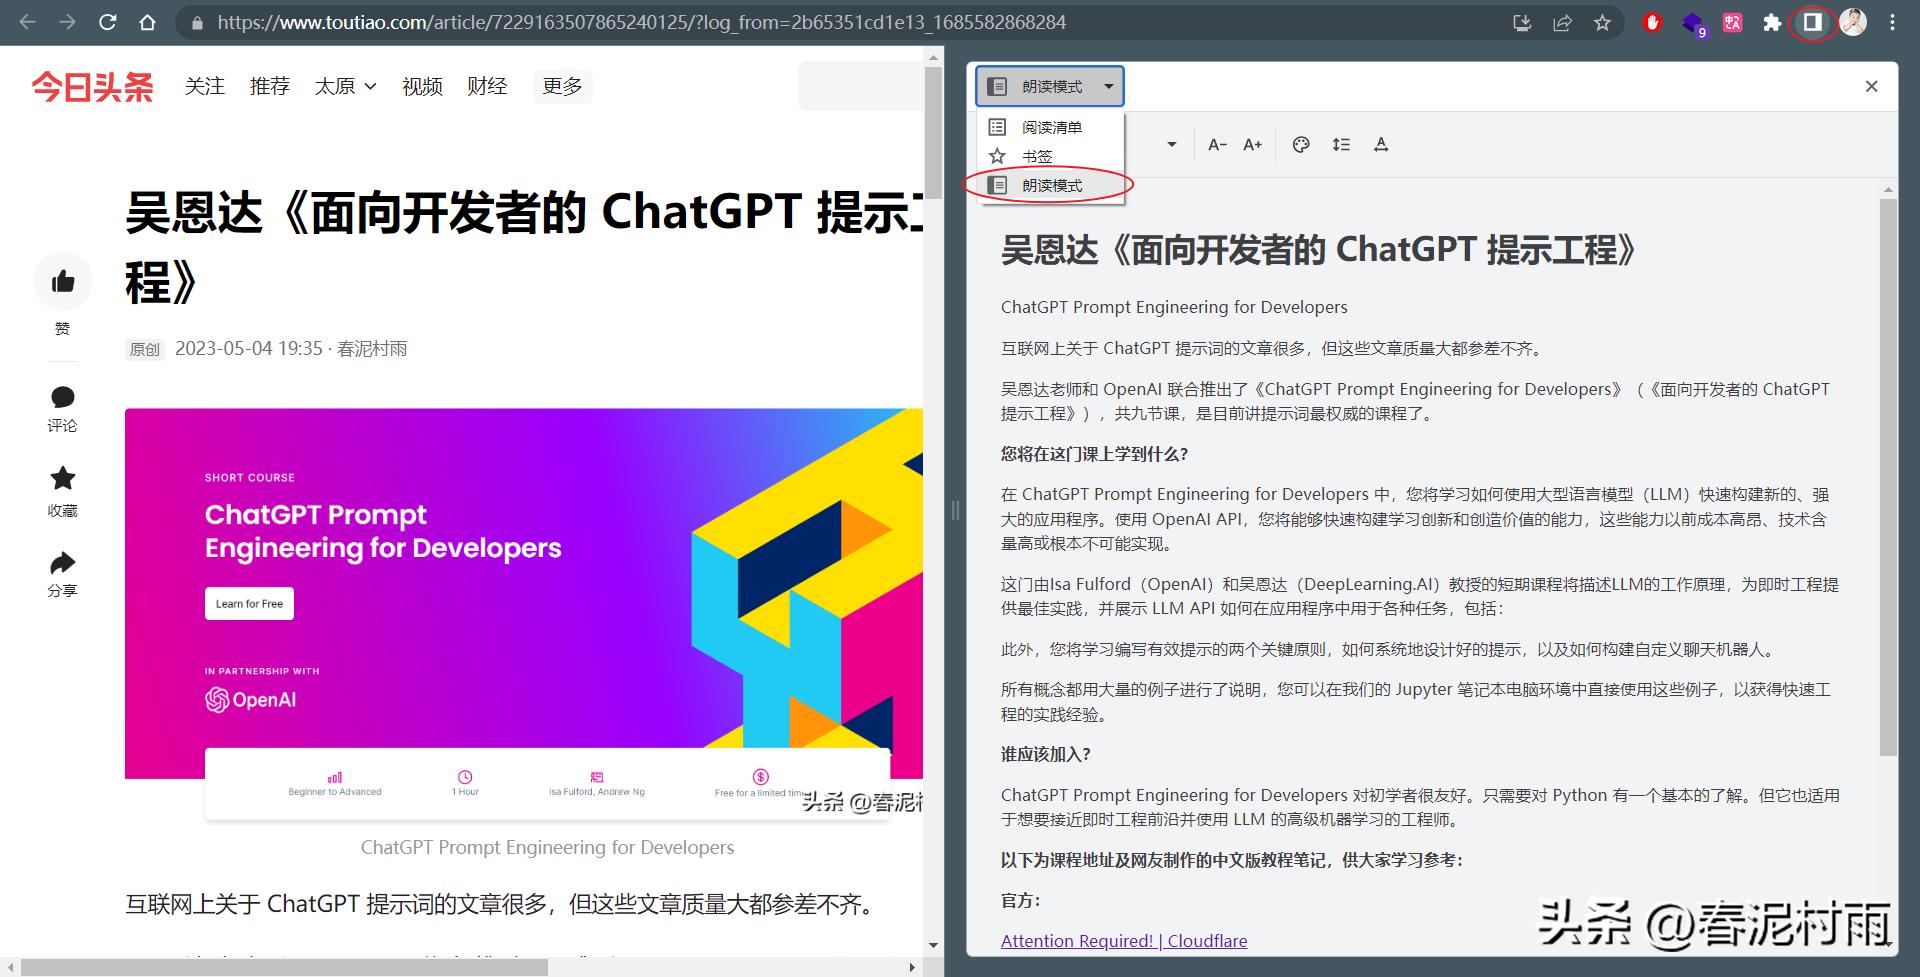Screen dimensions: 1920x977
Task: Open the side panel icon in browser toolbar
Action: tap(1811, 22)
